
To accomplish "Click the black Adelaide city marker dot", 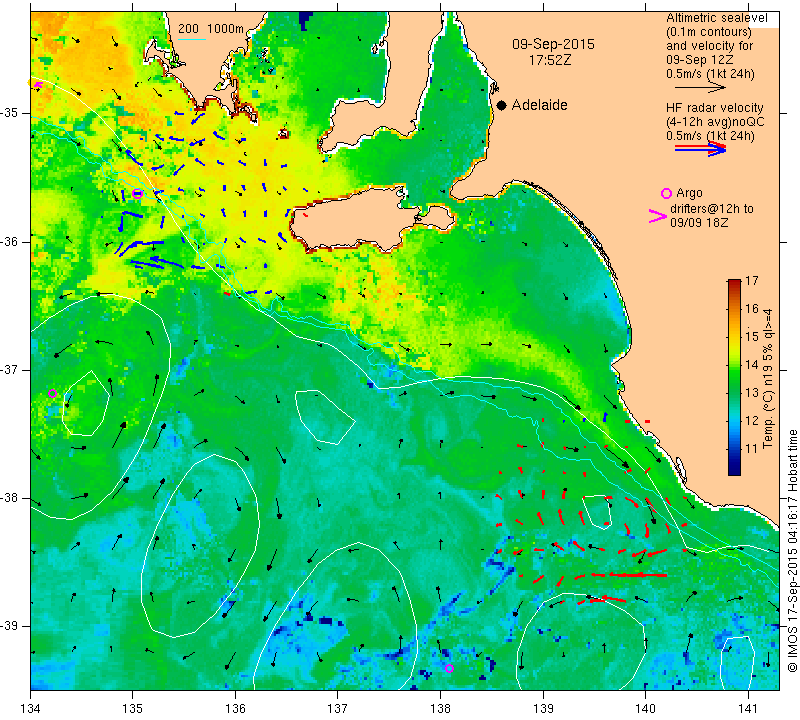I will [502, 105].
